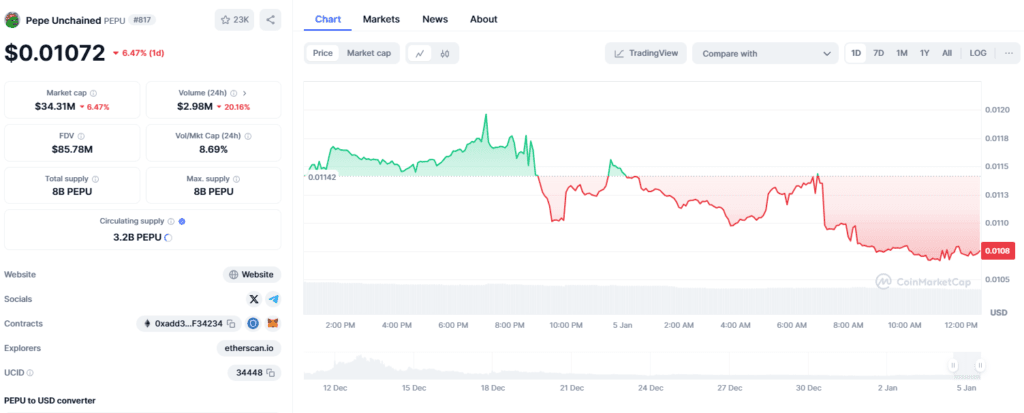1024x413 pixels.
Task: Click the $85.78M FDV value
Action: [72, 149]
